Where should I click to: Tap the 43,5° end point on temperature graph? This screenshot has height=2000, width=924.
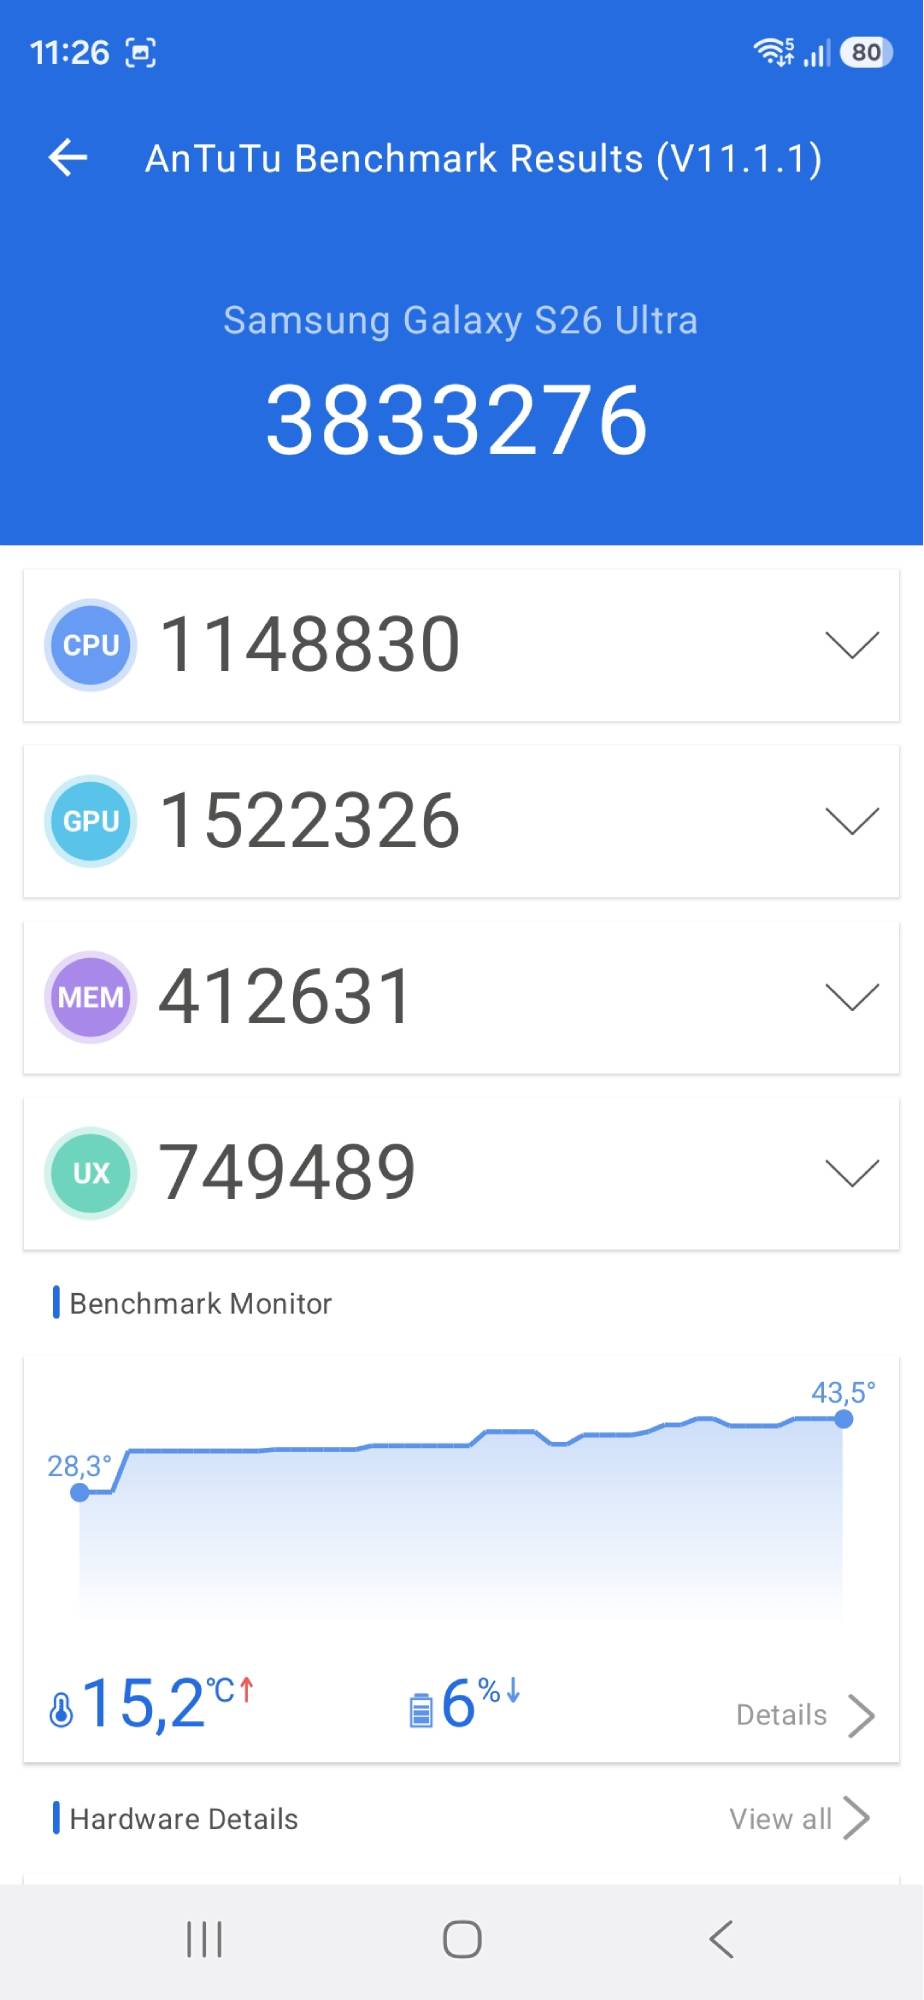point(844,1419)
